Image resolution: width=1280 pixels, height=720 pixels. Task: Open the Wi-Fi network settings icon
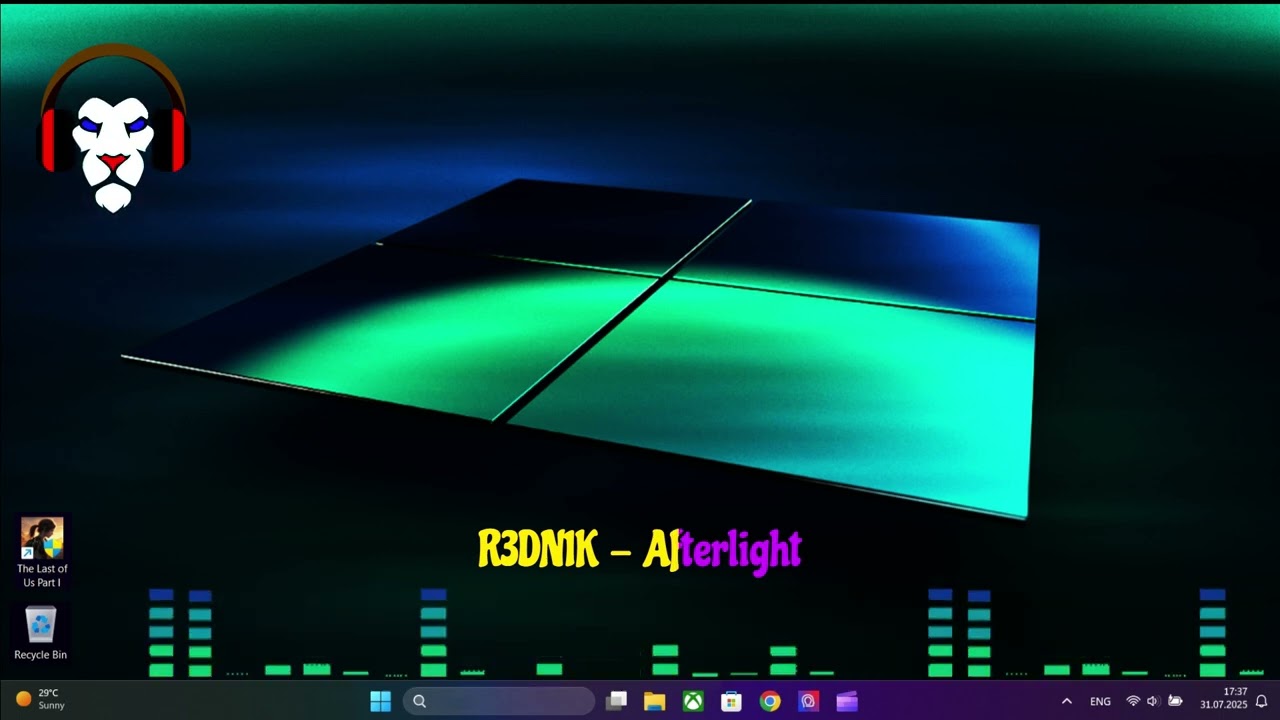tap(1133, 701)
